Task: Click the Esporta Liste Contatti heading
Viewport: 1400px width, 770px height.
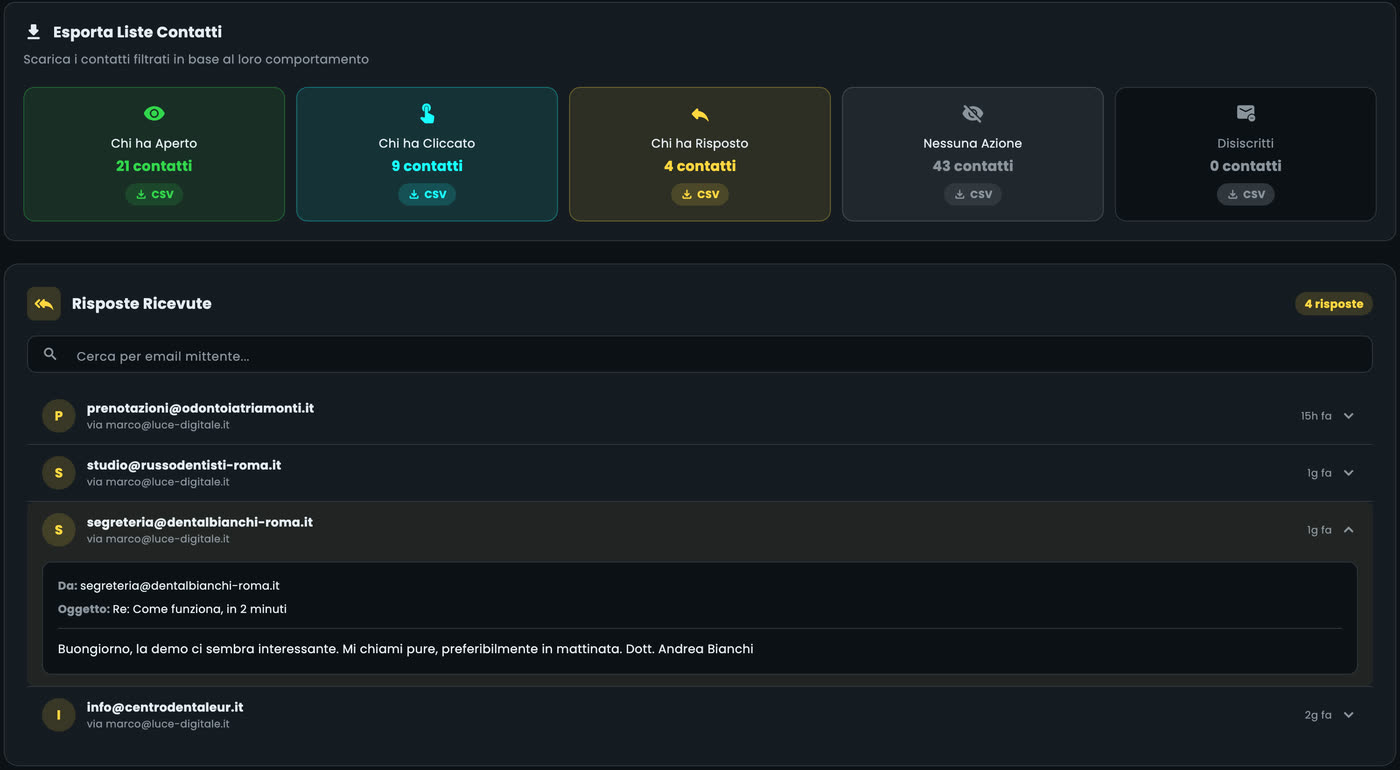Action: [x=137, y=32]
